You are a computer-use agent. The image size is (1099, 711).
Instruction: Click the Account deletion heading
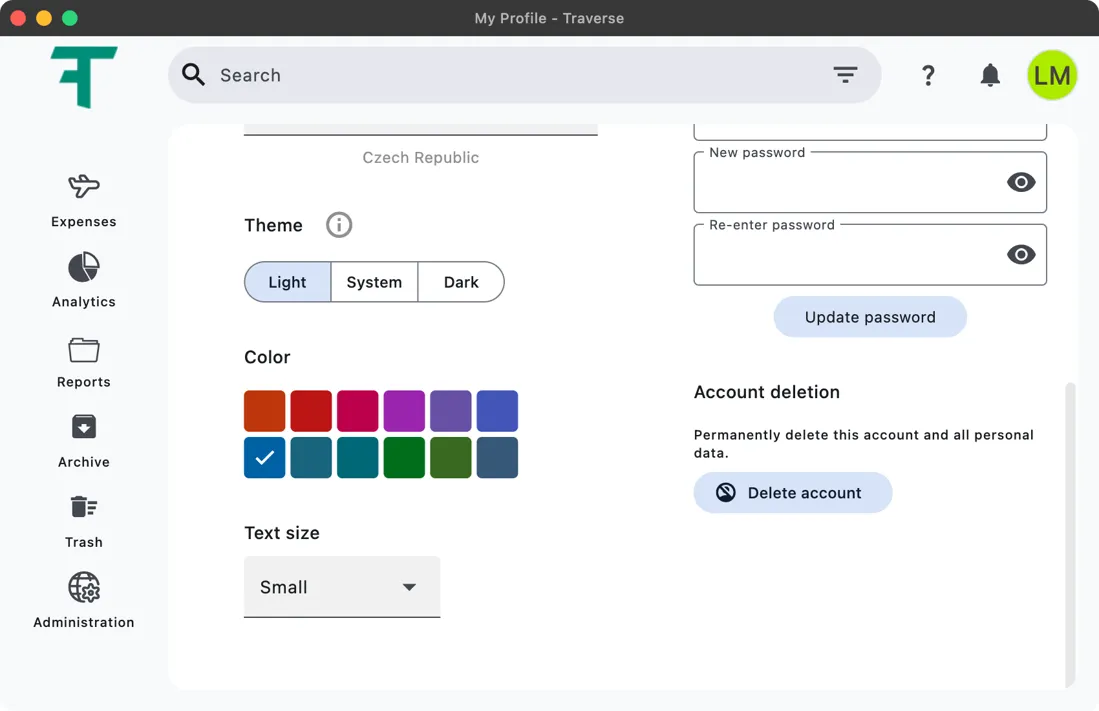767,392
